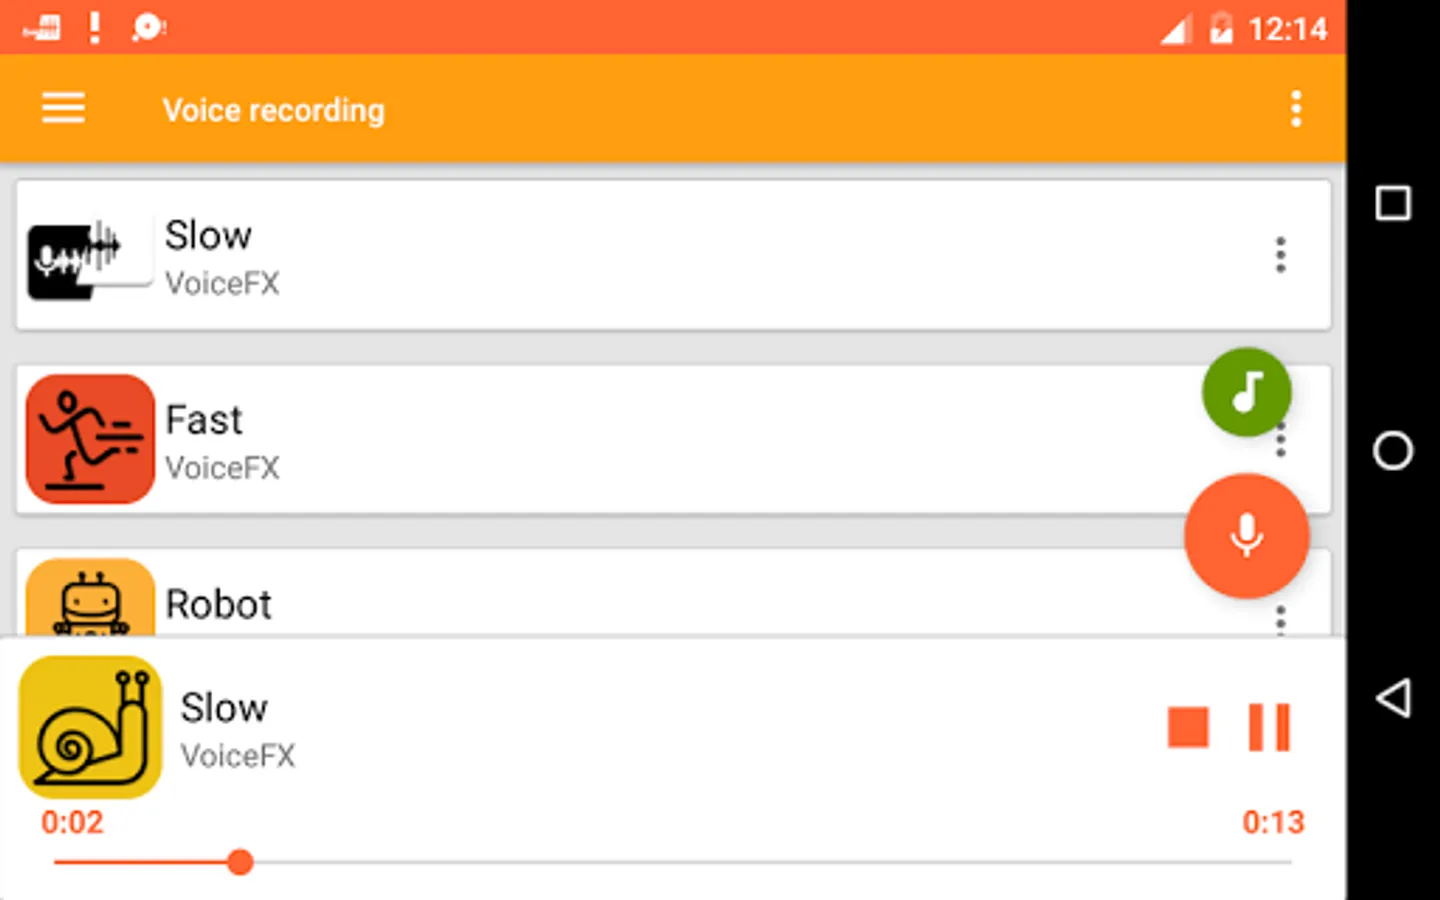The width and height of the screenshot is (1440, 900).
Task: Open the recent apps square button
Action: (x=1393, y=204)
